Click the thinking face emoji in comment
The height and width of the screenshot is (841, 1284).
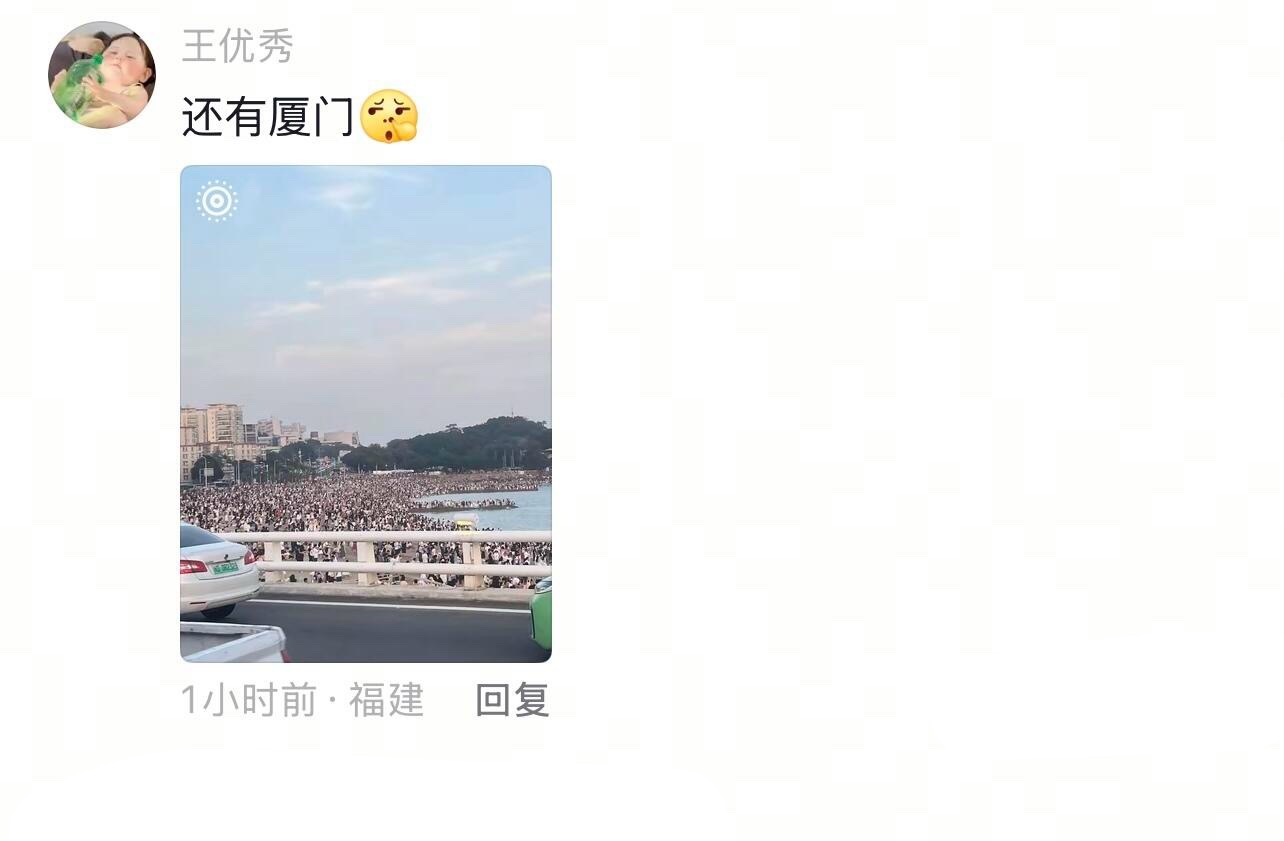point(388,116)
